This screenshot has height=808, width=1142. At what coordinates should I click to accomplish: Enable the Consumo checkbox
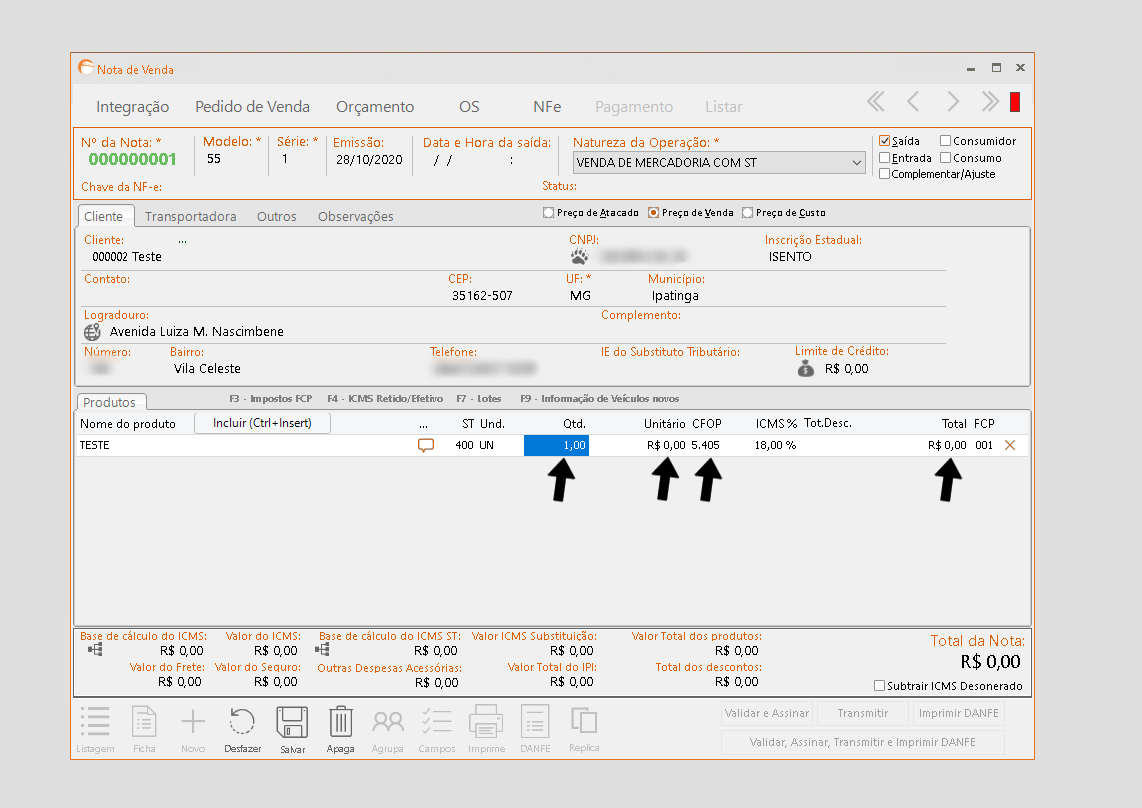coord(945,157)
